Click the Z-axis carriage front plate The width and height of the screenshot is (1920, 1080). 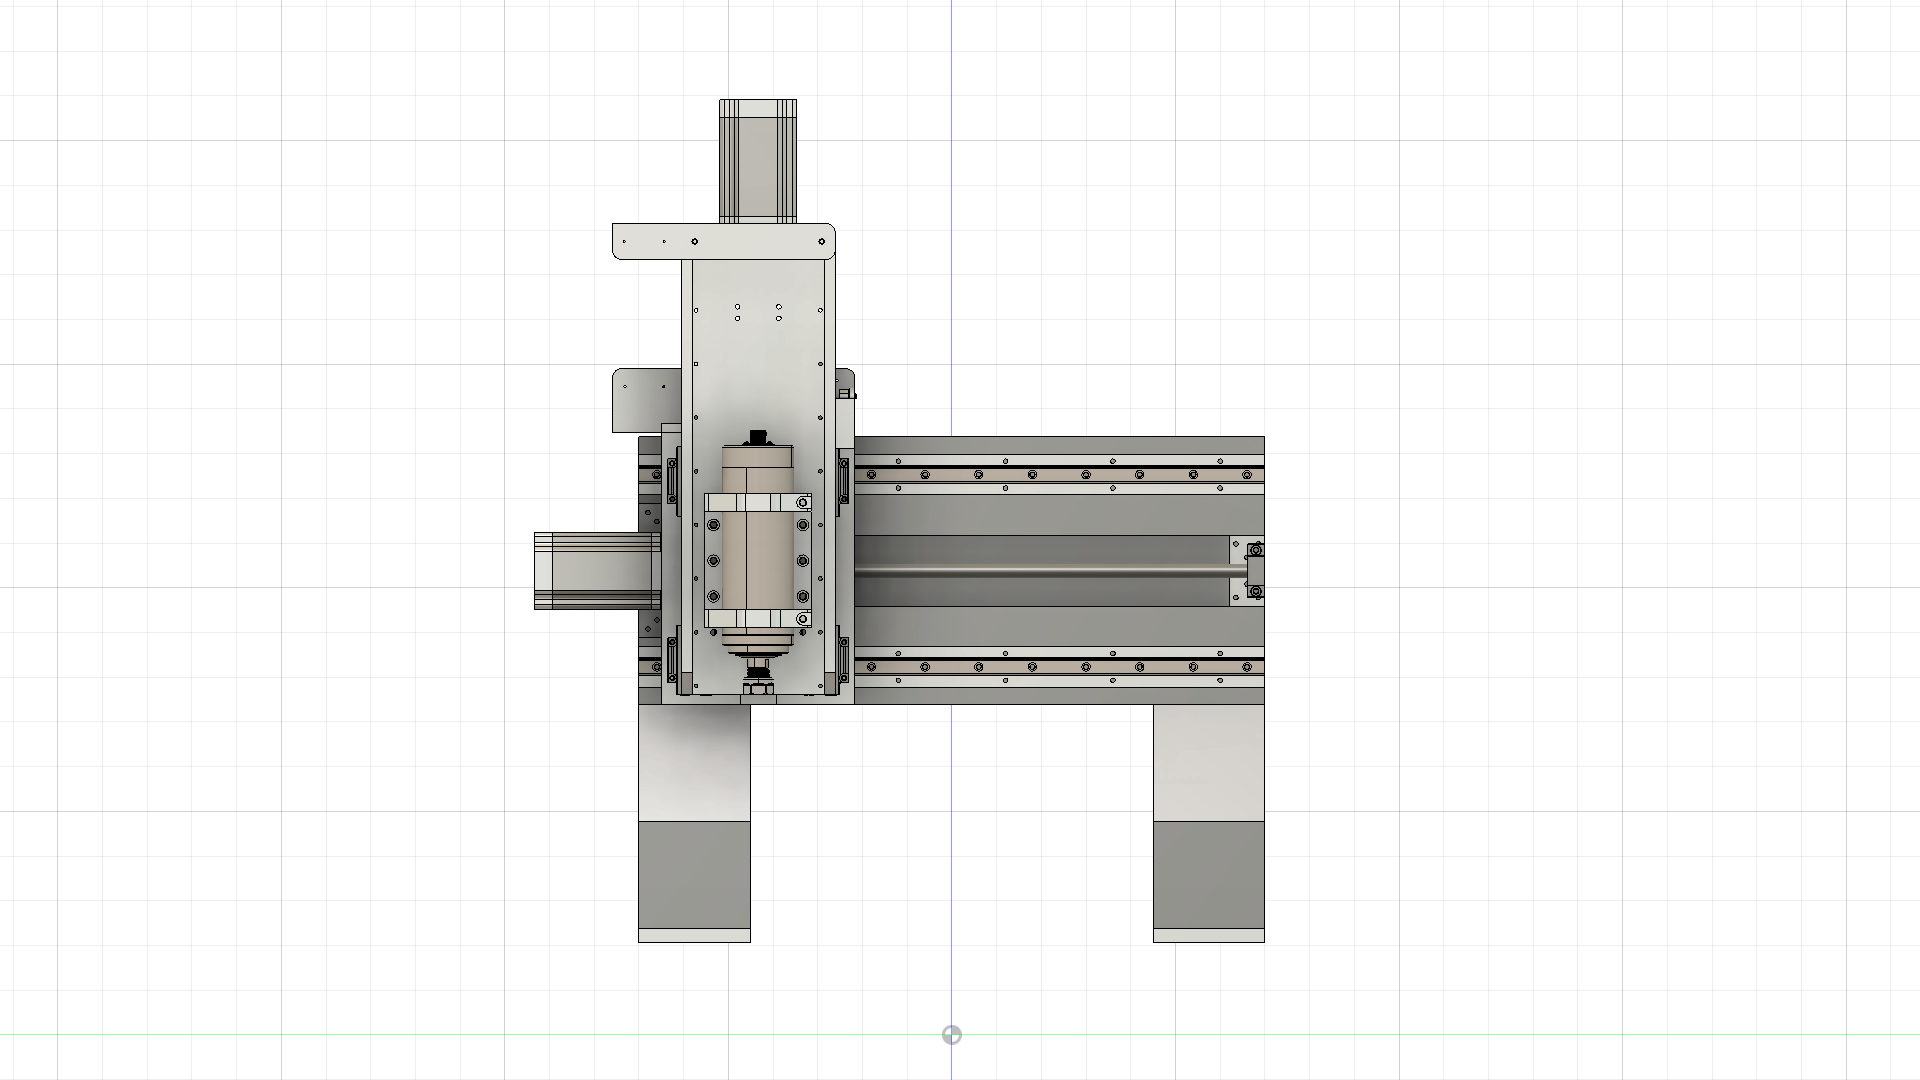click(x=758, y=370)
